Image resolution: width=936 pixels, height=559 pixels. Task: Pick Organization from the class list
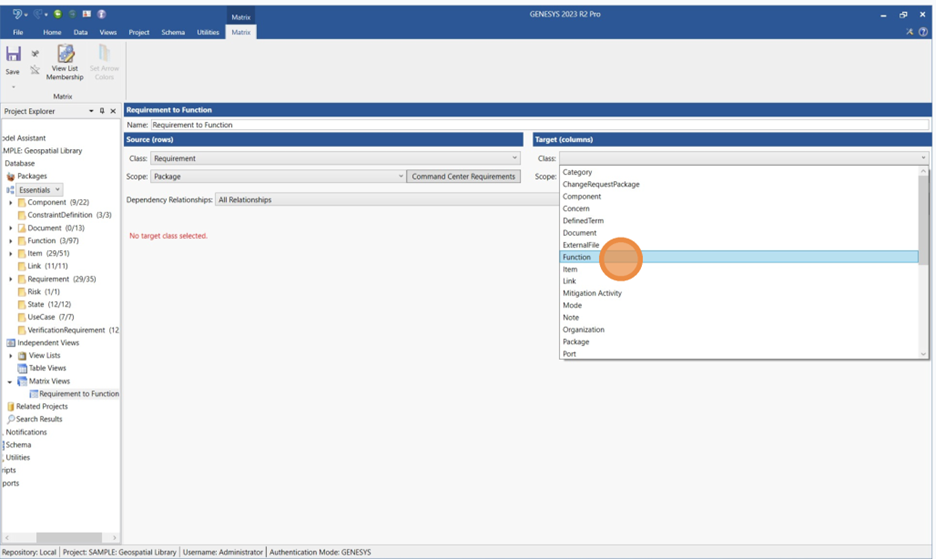739,330
